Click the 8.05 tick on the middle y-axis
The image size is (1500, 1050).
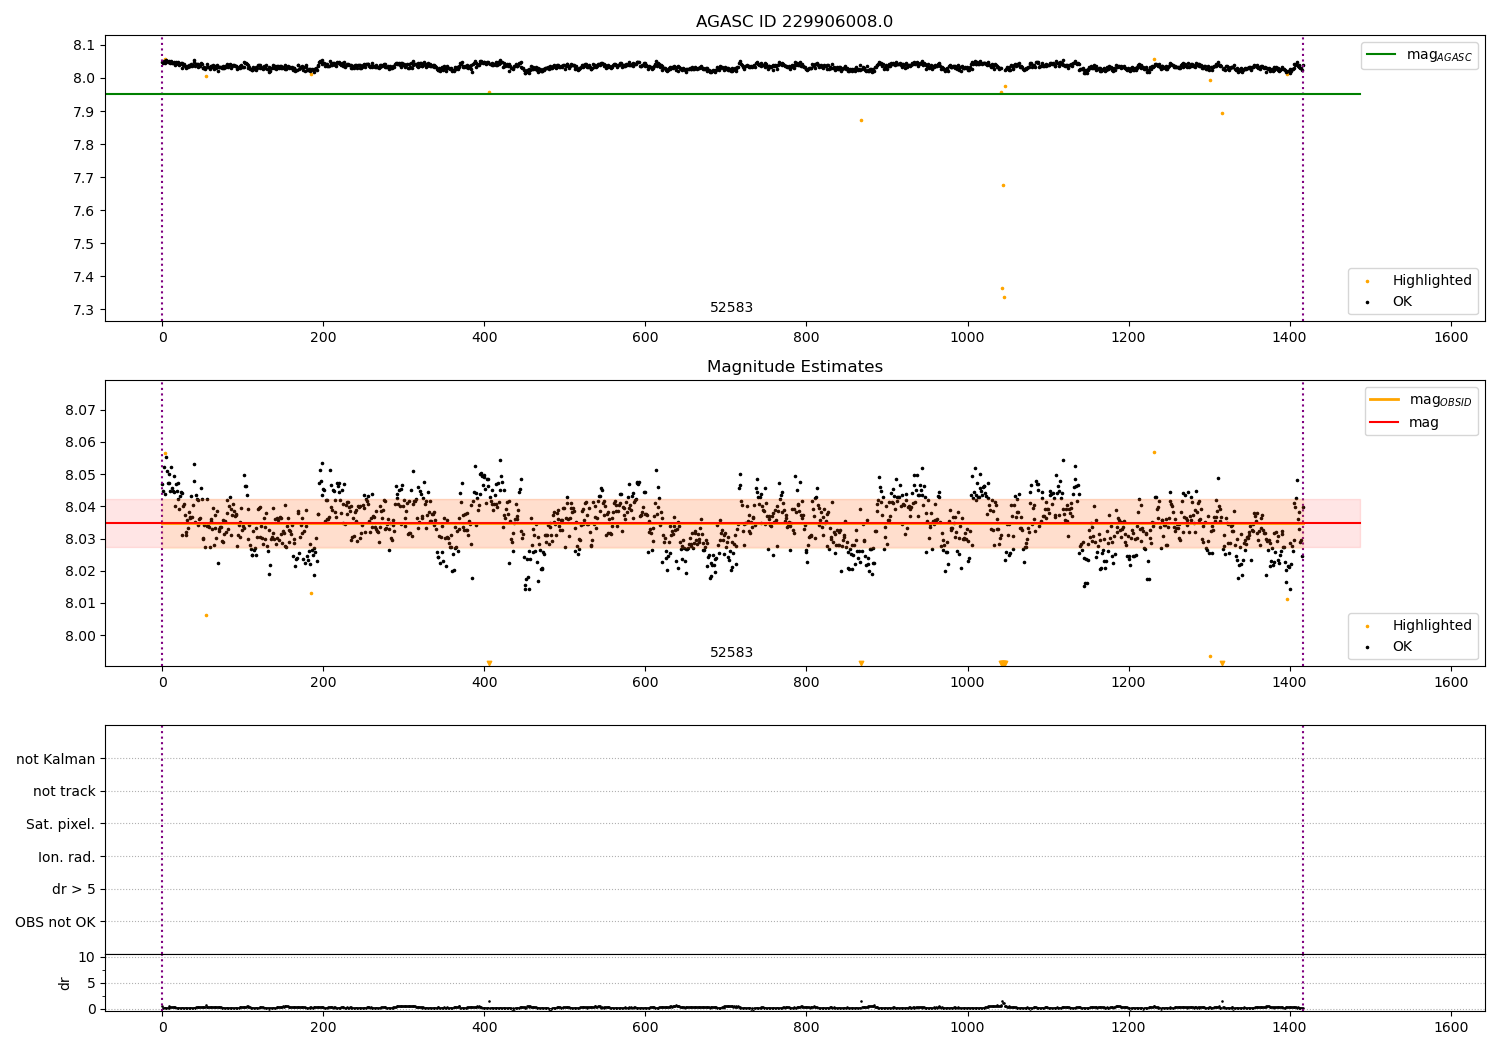pos(80,475)
